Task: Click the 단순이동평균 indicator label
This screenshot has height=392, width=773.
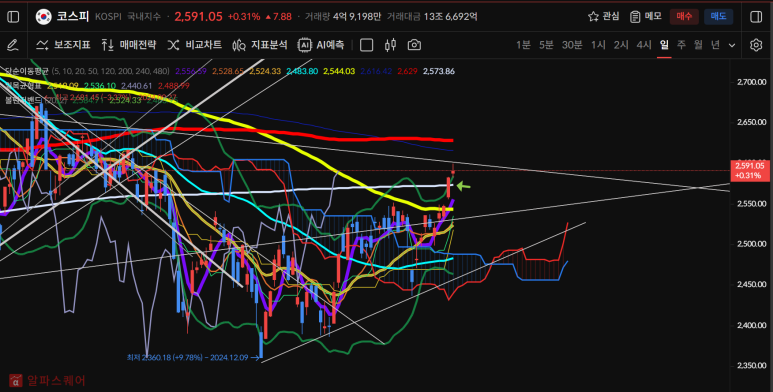Action: [26, 71]
